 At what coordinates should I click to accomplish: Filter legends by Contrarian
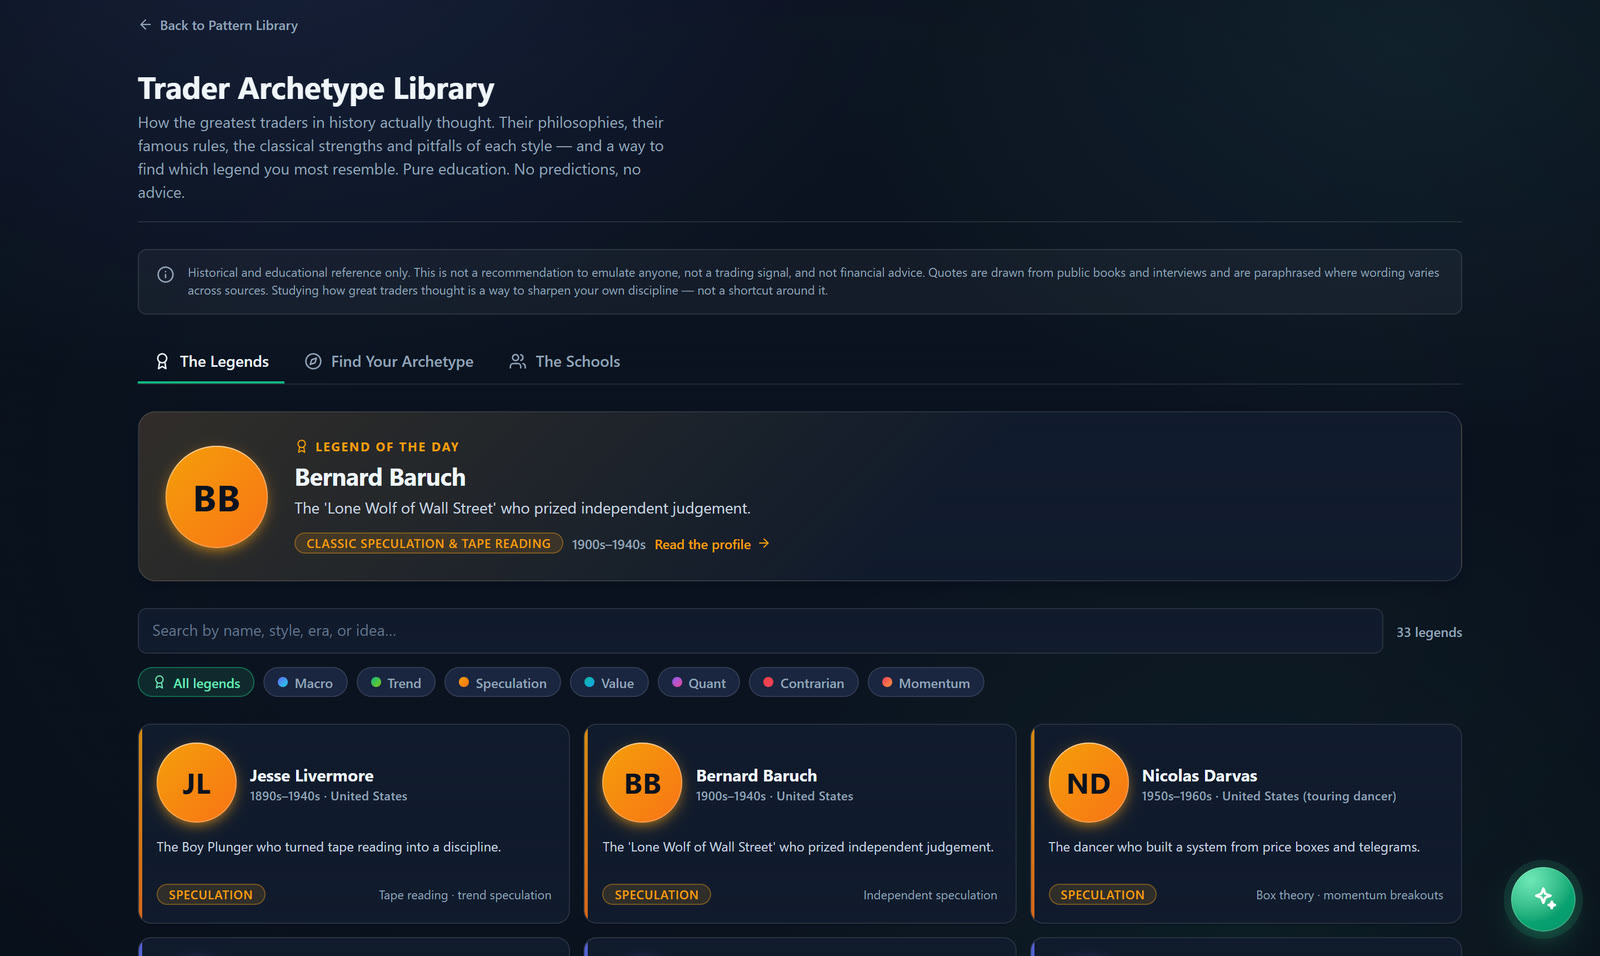point(803,683)
